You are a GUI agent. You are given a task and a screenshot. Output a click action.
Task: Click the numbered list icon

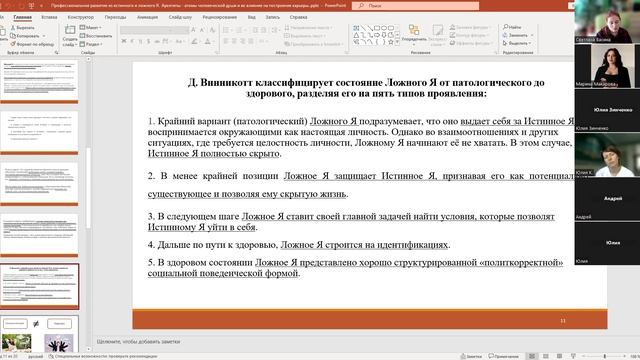tap(239, 30)
